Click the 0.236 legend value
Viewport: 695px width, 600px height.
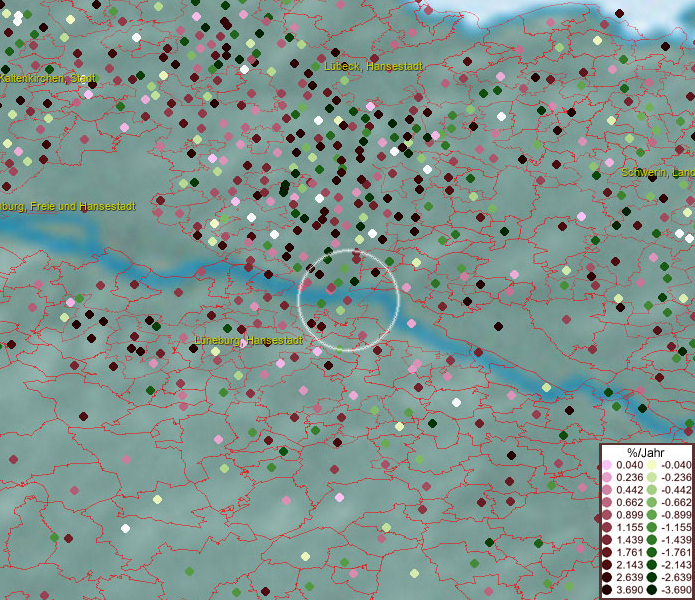629,477
